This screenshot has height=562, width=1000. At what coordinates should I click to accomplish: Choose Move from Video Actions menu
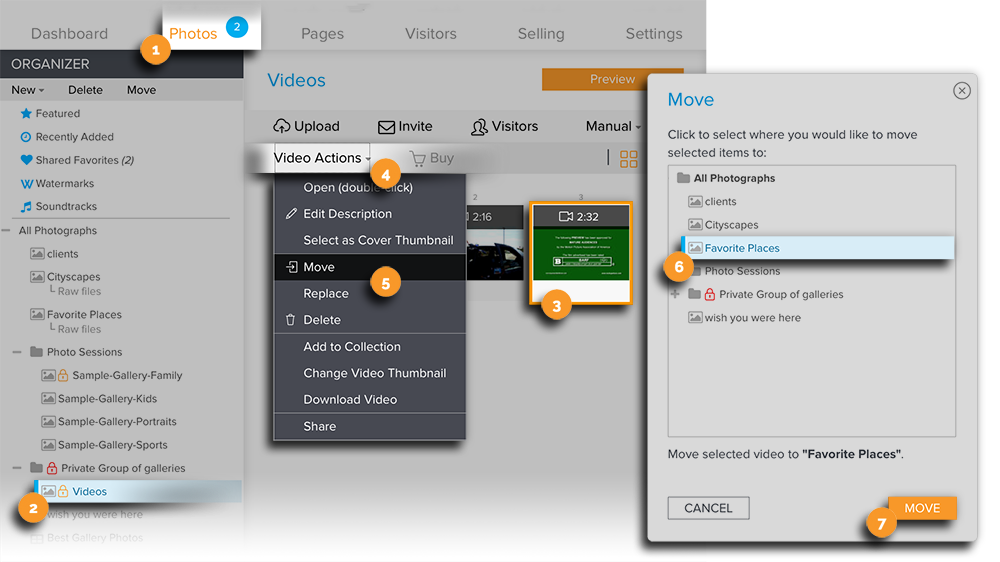[370, 267]
